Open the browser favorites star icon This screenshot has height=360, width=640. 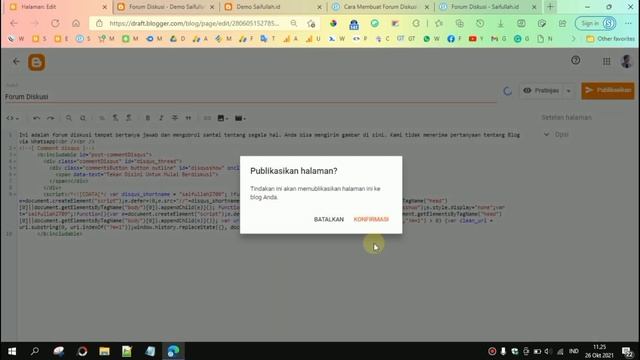[439, 24]
